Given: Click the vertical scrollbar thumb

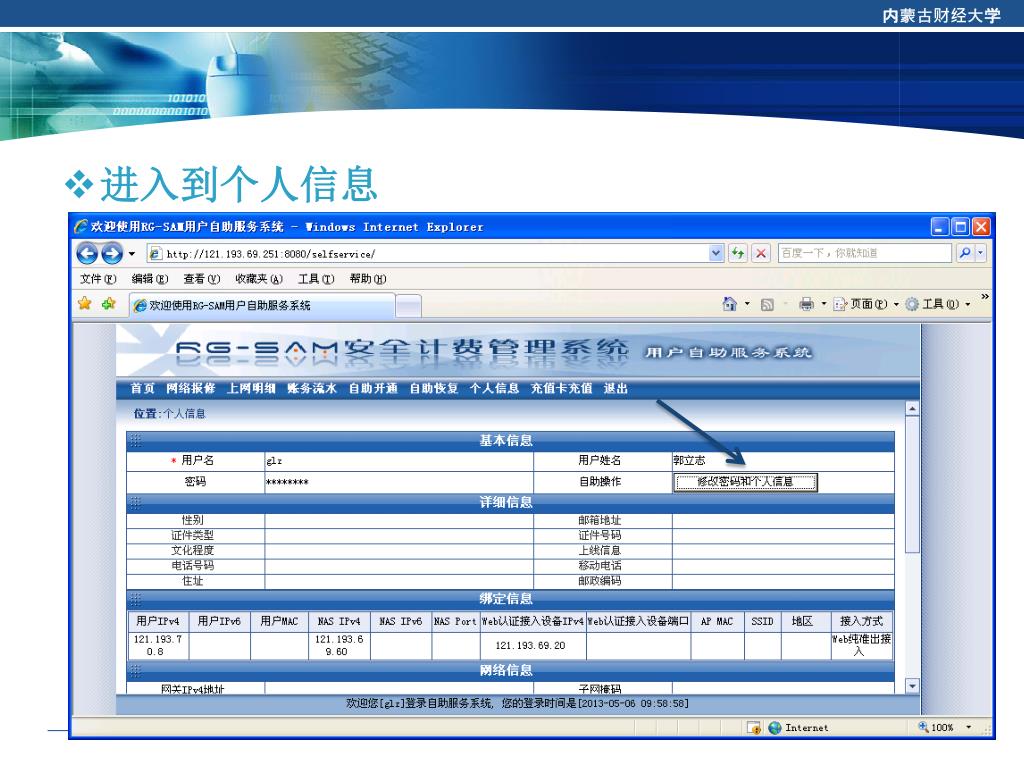Looking at the screenshot, I should tap(912, 485).
